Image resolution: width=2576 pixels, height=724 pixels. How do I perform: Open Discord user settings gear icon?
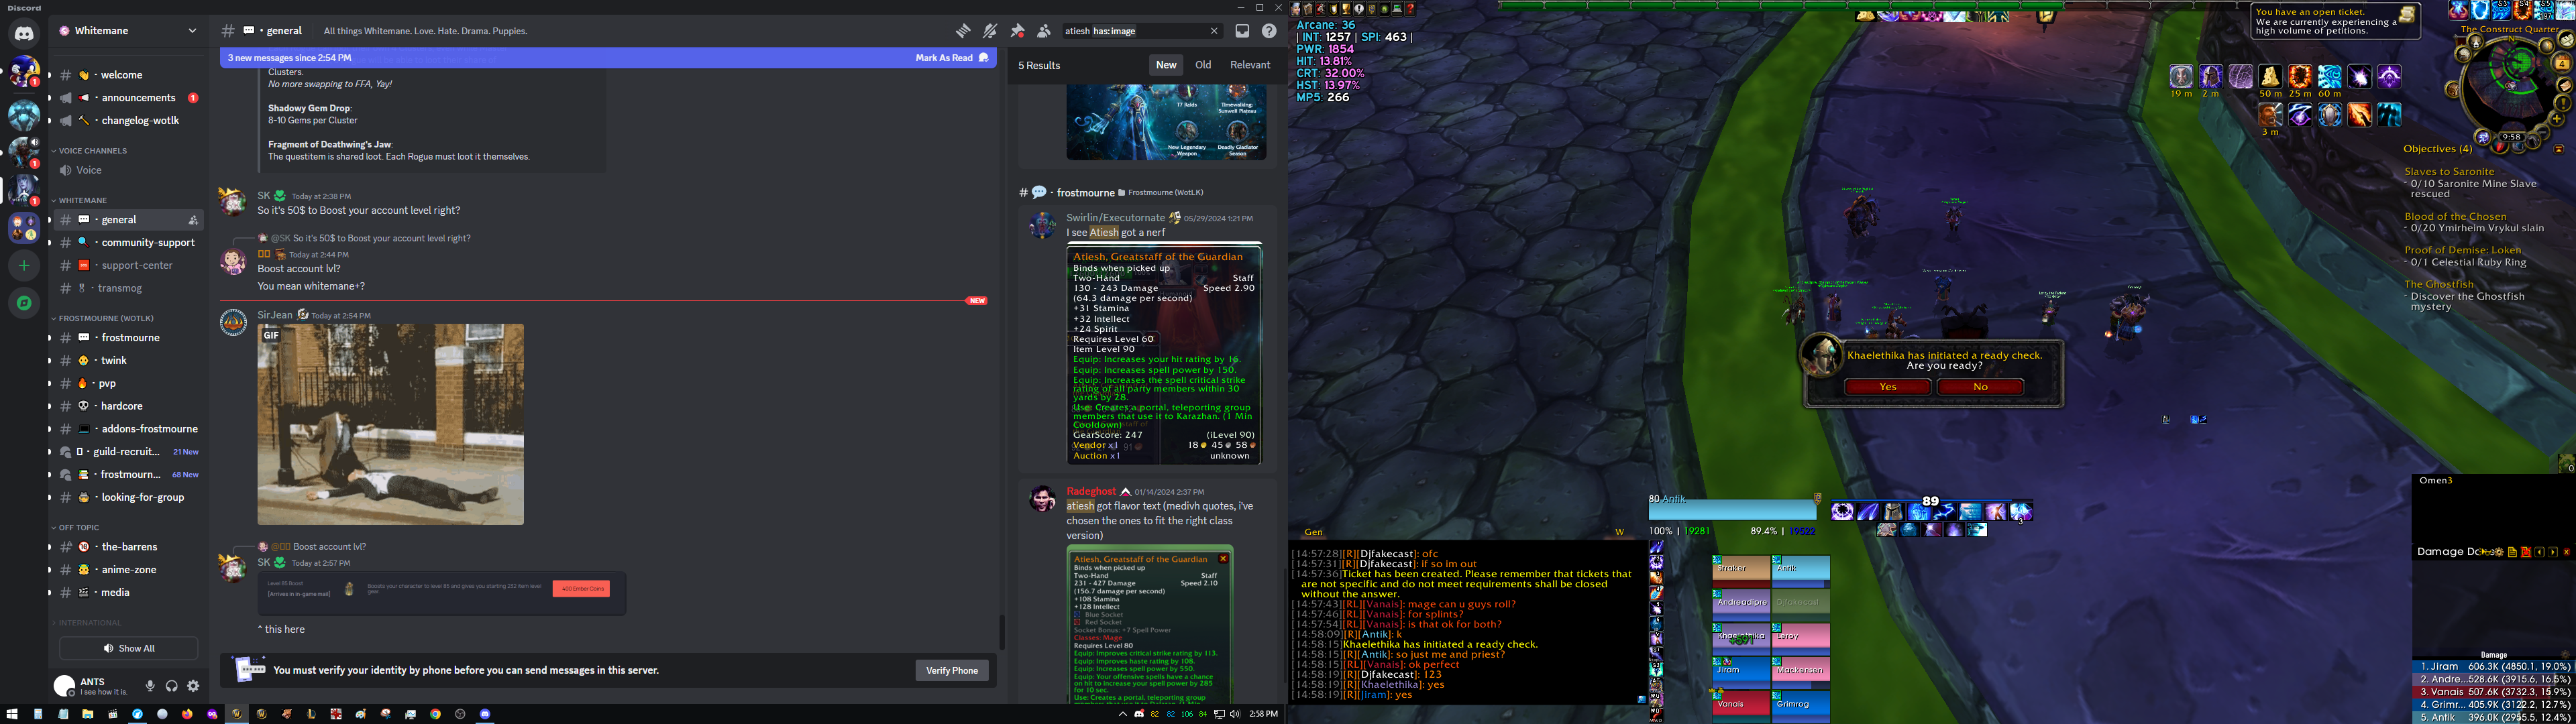(193, 686)
